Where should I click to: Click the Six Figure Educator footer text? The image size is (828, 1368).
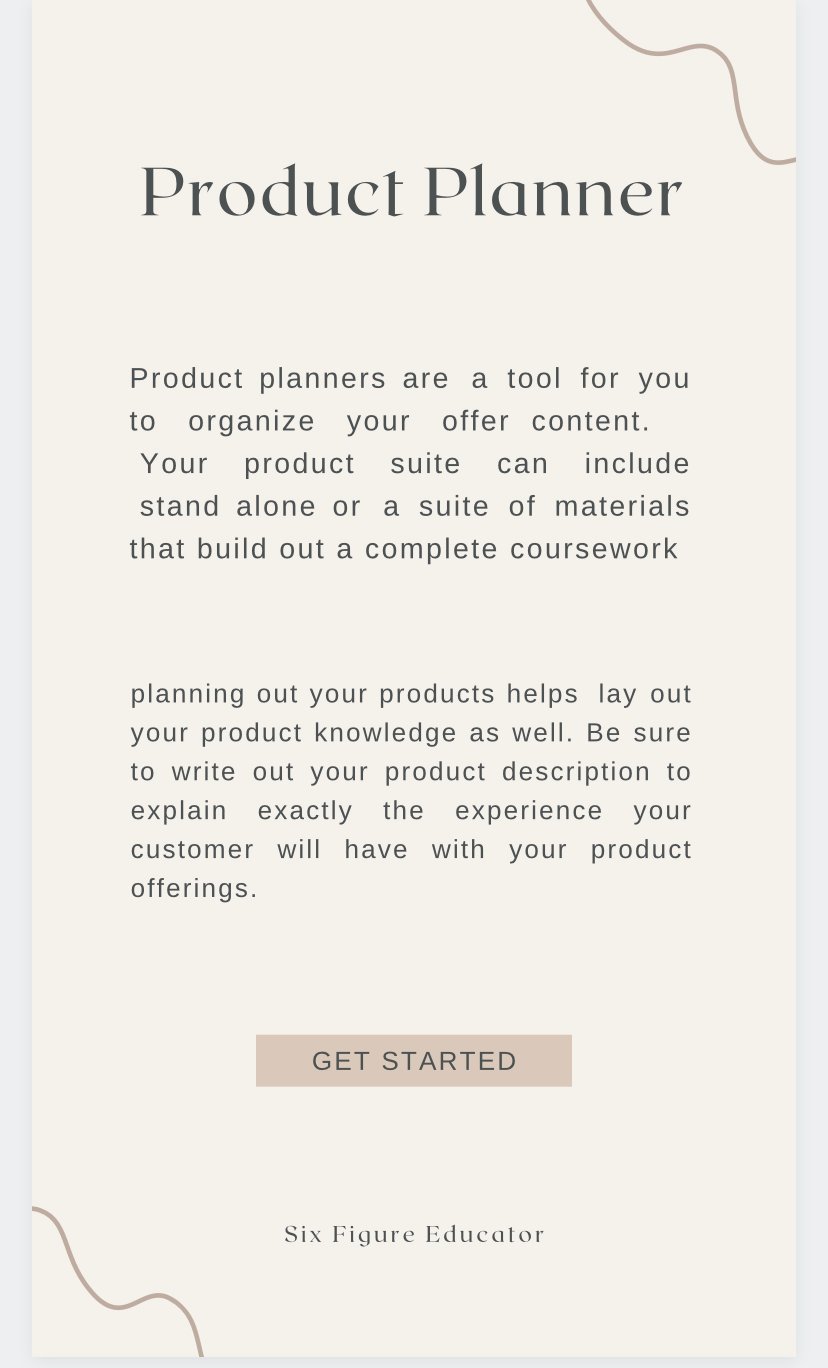pyautogui.click(x=414, y=1234)
